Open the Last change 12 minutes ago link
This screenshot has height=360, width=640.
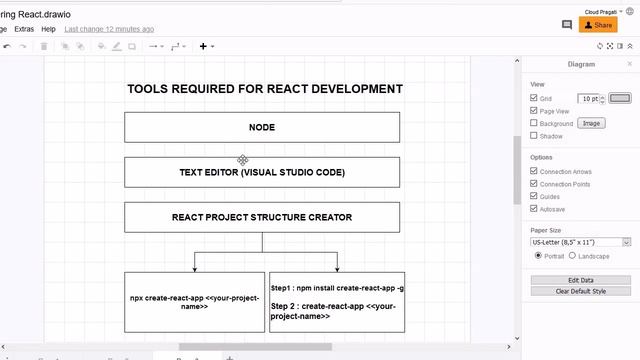pos(109,29)
